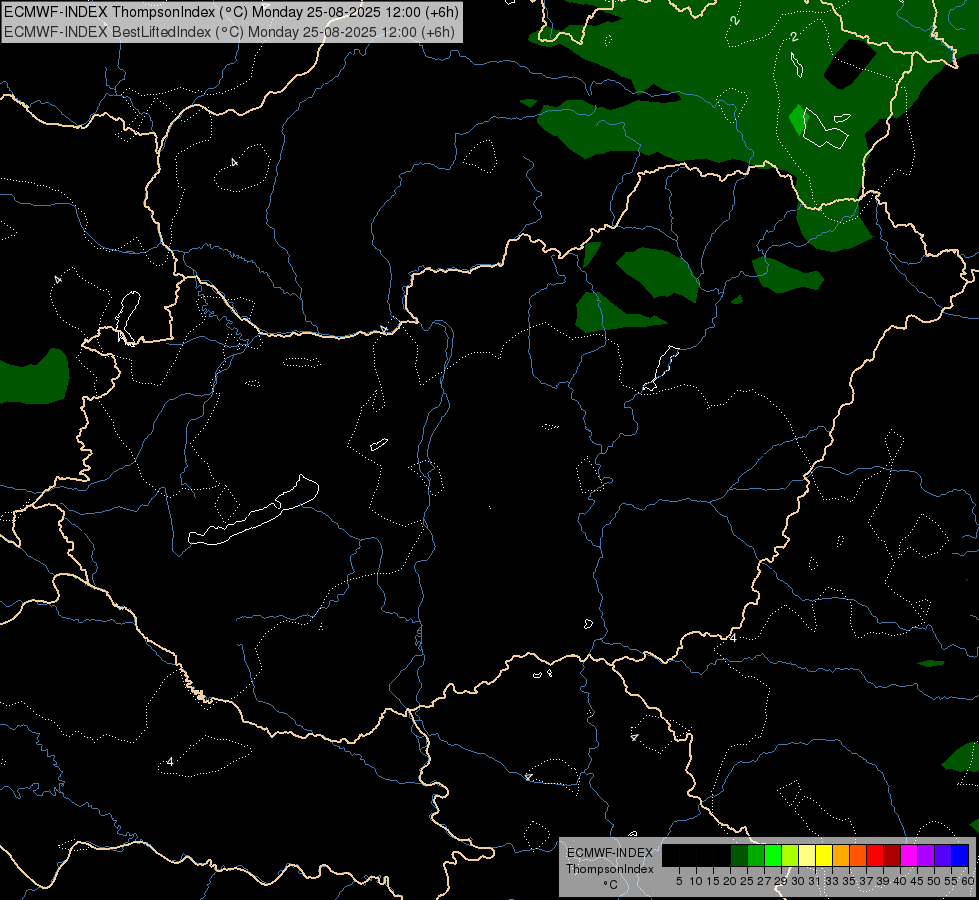
Task: Click the legend tick value '60'
Action: point(968,881)
